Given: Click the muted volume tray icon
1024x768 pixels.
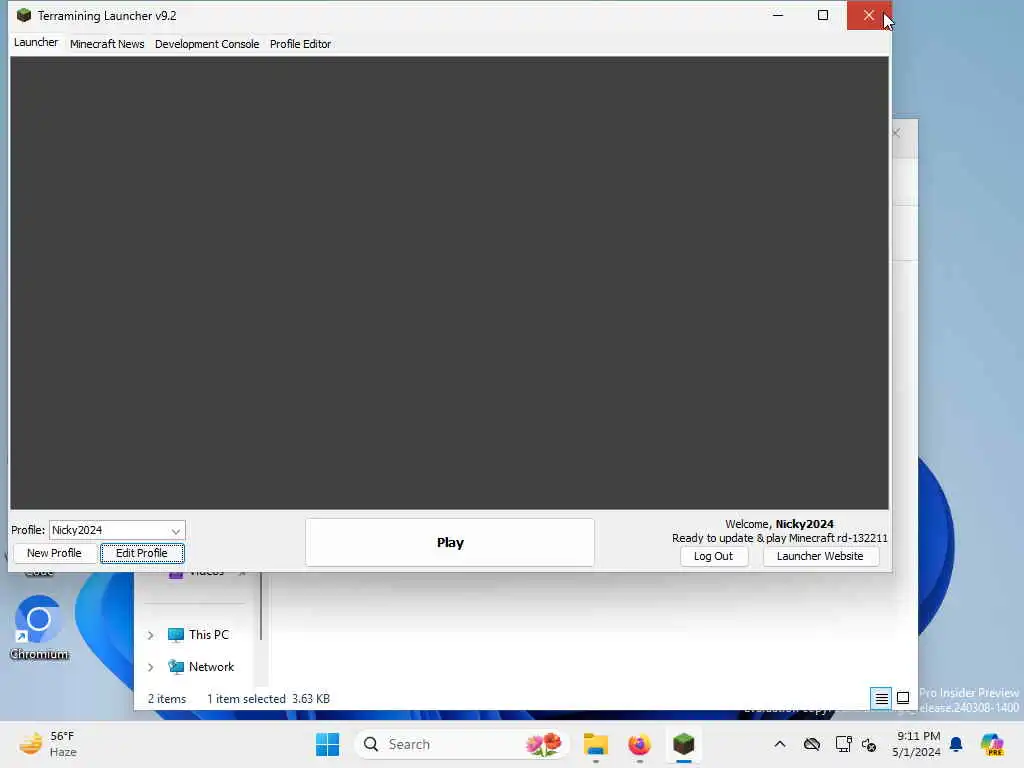Looking at the screenshot, I should pos(869,744).
